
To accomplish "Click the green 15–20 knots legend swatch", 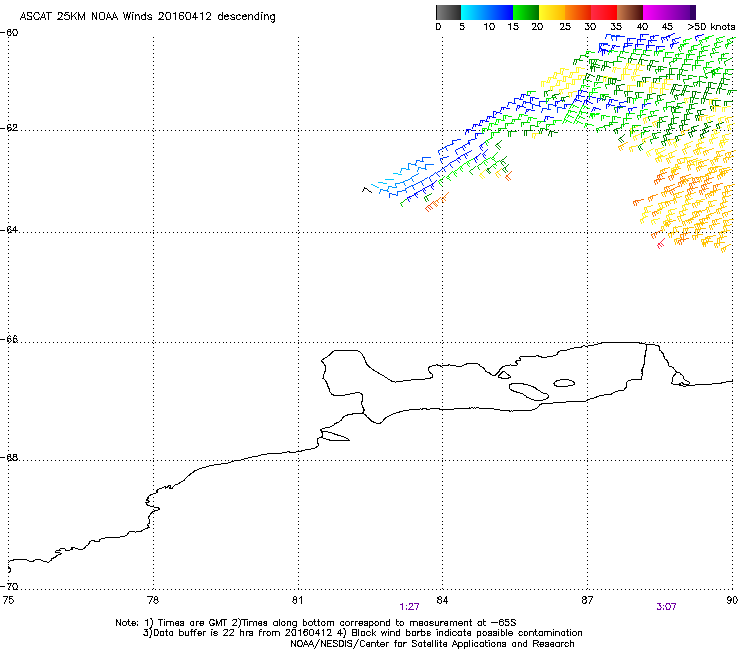I will pyautogui.click(x=526, y=12).
